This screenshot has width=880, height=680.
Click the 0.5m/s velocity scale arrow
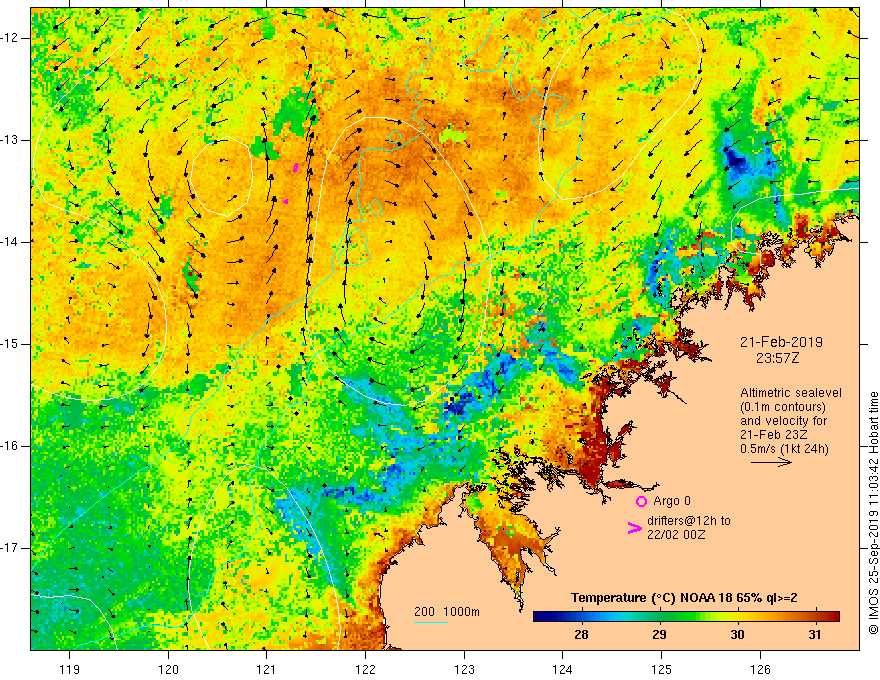pyautogui.click(x=772, y=462)
